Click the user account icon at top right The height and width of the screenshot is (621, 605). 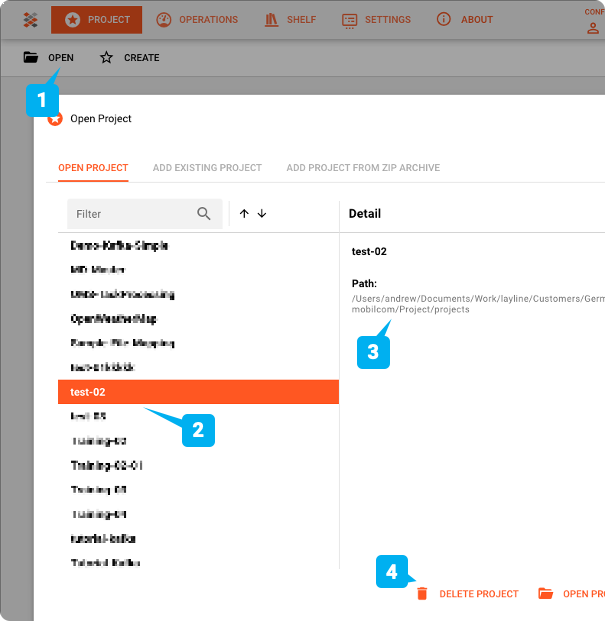(593, 28)
